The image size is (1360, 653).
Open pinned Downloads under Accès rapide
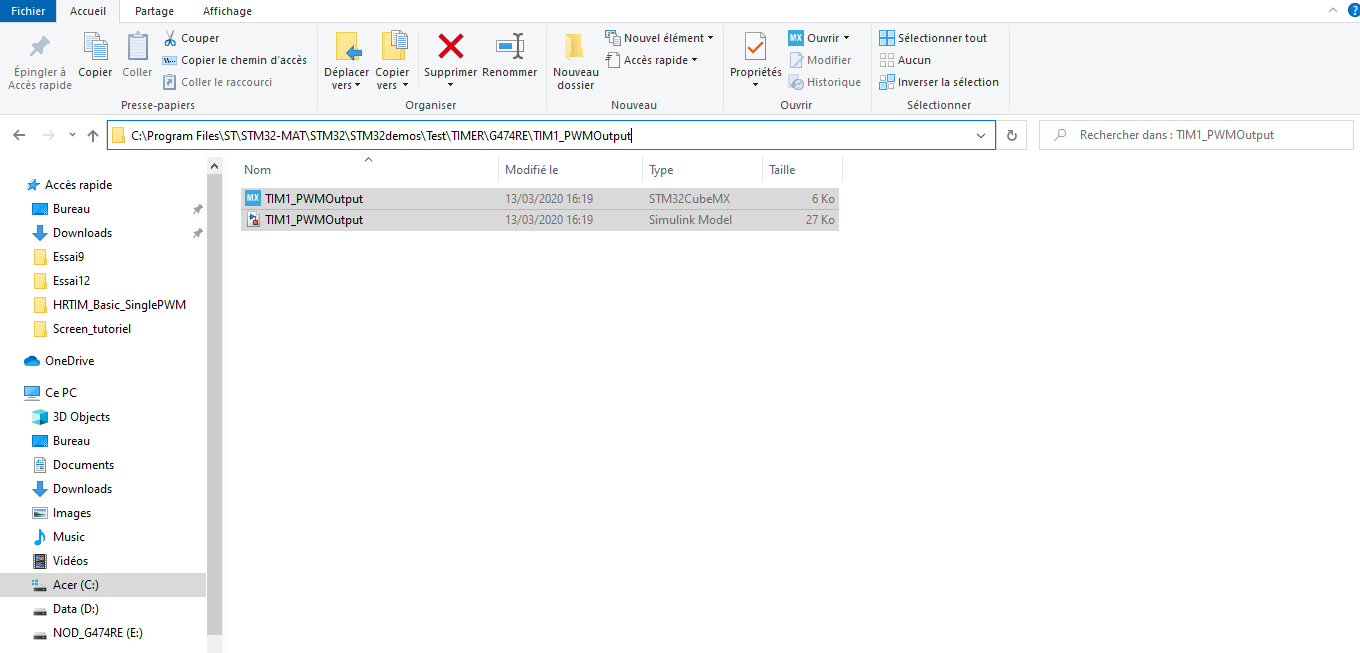[x=82, y=233]
